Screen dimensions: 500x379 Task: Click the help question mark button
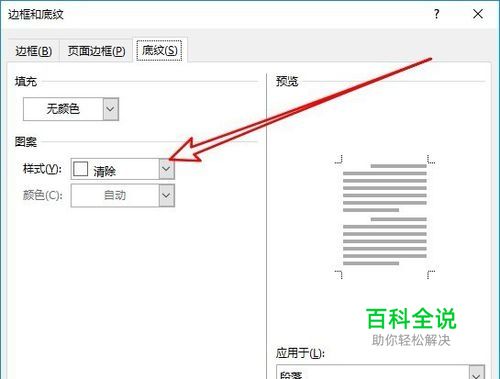pyautogui.click(x=437, y=14)
